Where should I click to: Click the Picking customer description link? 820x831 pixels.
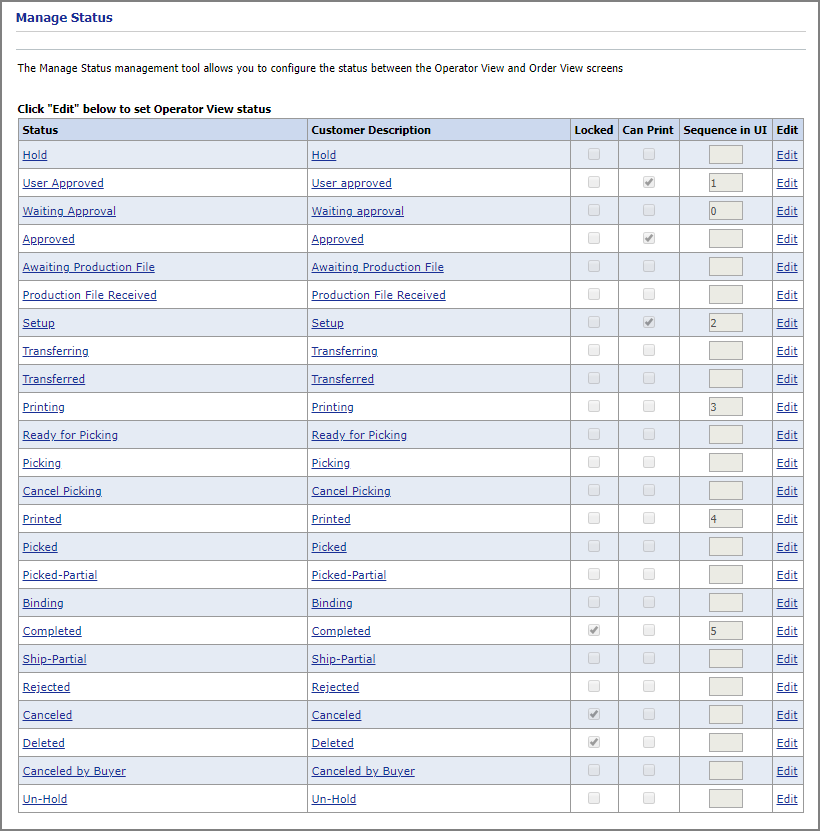[331, 463]
